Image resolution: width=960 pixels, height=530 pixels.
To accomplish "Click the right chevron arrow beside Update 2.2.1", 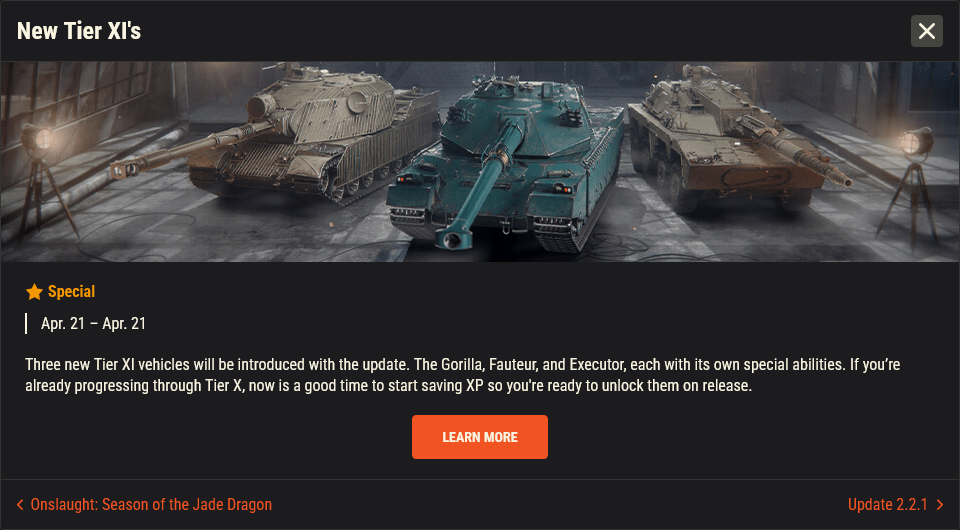I will [940, 504].
